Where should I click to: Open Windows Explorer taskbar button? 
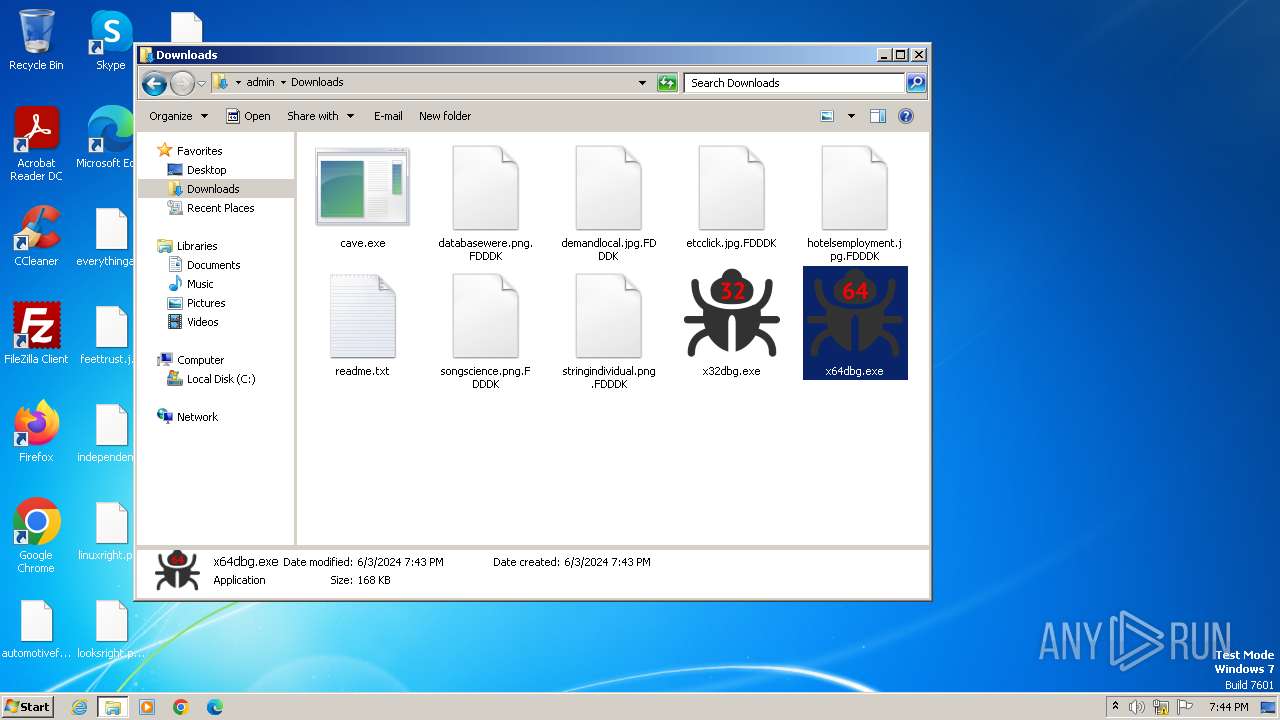point(113,707)
